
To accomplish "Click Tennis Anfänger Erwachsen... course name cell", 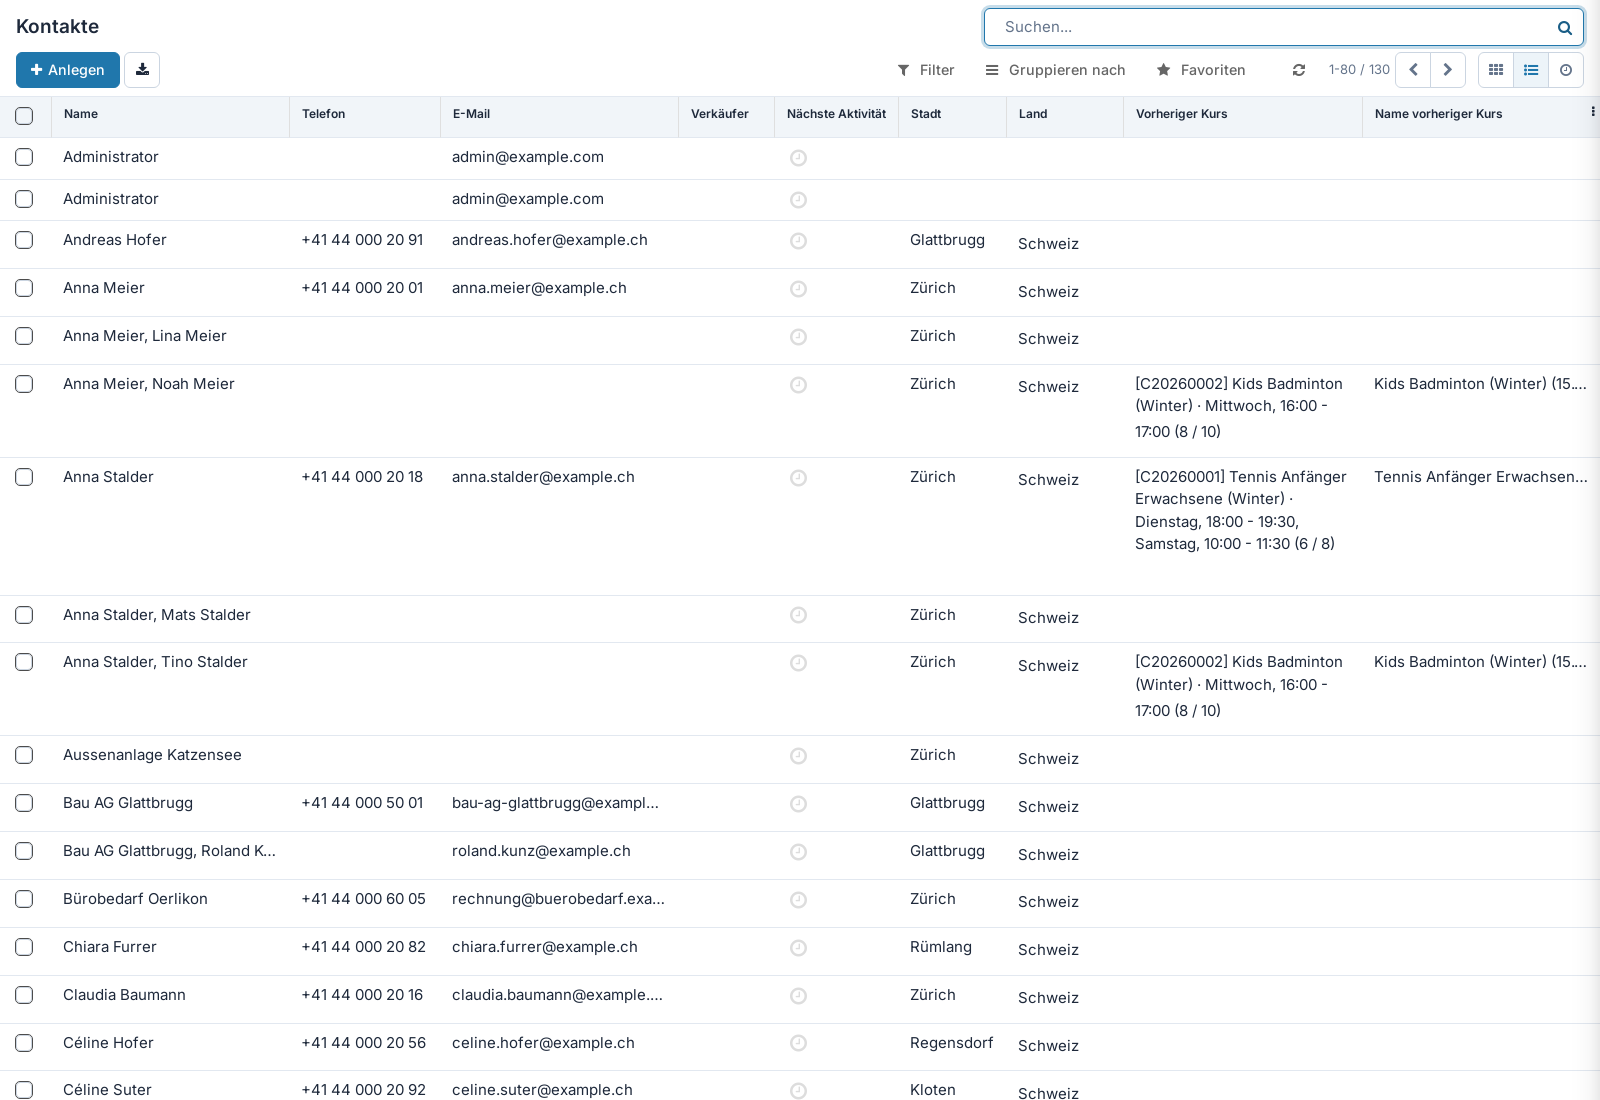I will [x=1481, y=477].
